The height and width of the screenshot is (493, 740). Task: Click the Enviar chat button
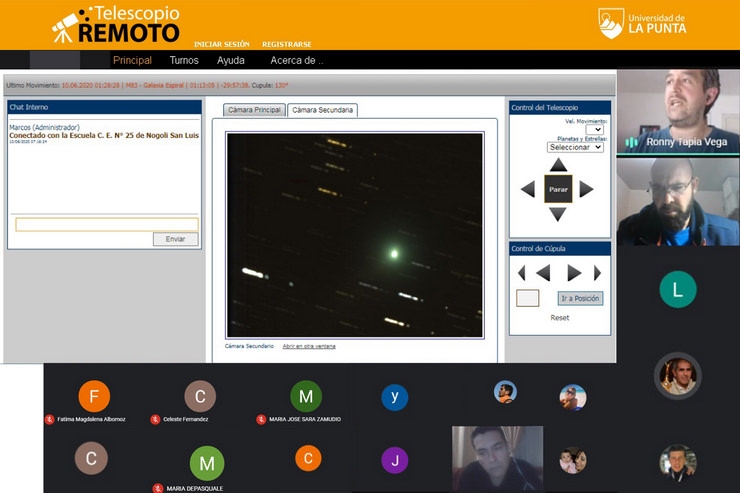click(x=176, y=239)
